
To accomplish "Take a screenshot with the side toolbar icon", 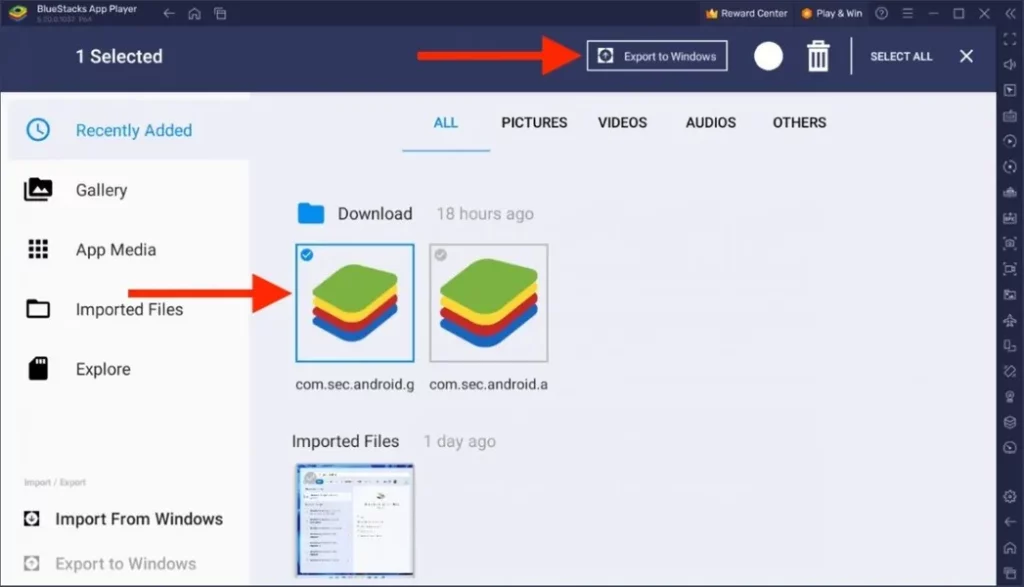I will point(1010,244).
